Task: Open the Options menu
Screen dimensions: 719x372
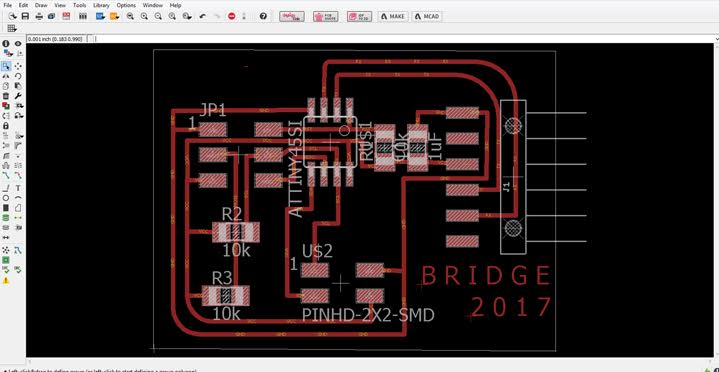Action: [126, 5]
